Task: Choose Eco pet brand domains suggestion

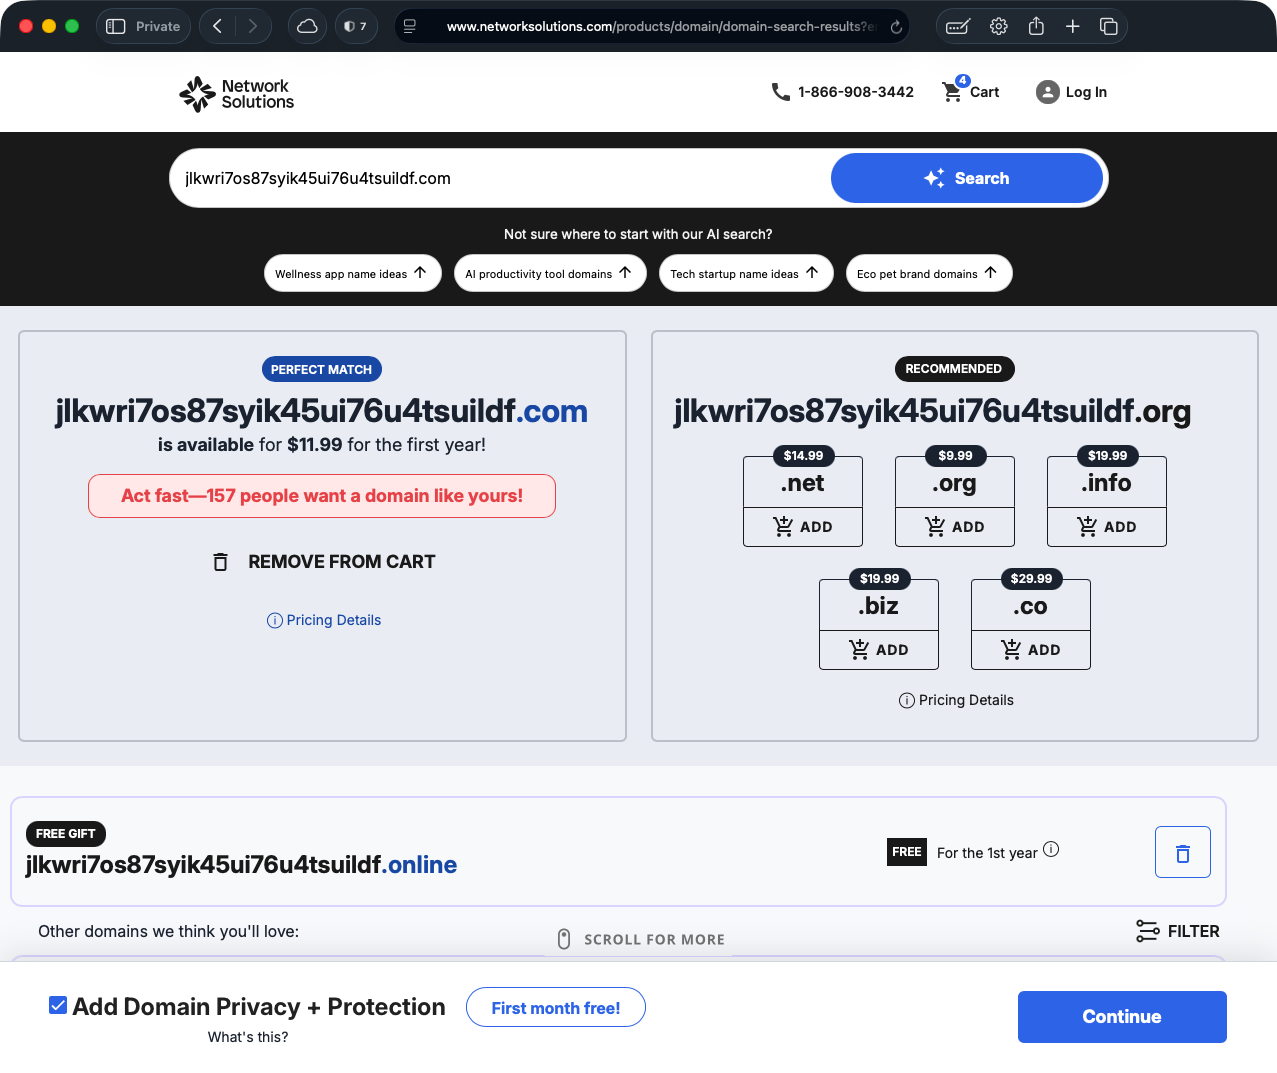Action: [928, 274]
